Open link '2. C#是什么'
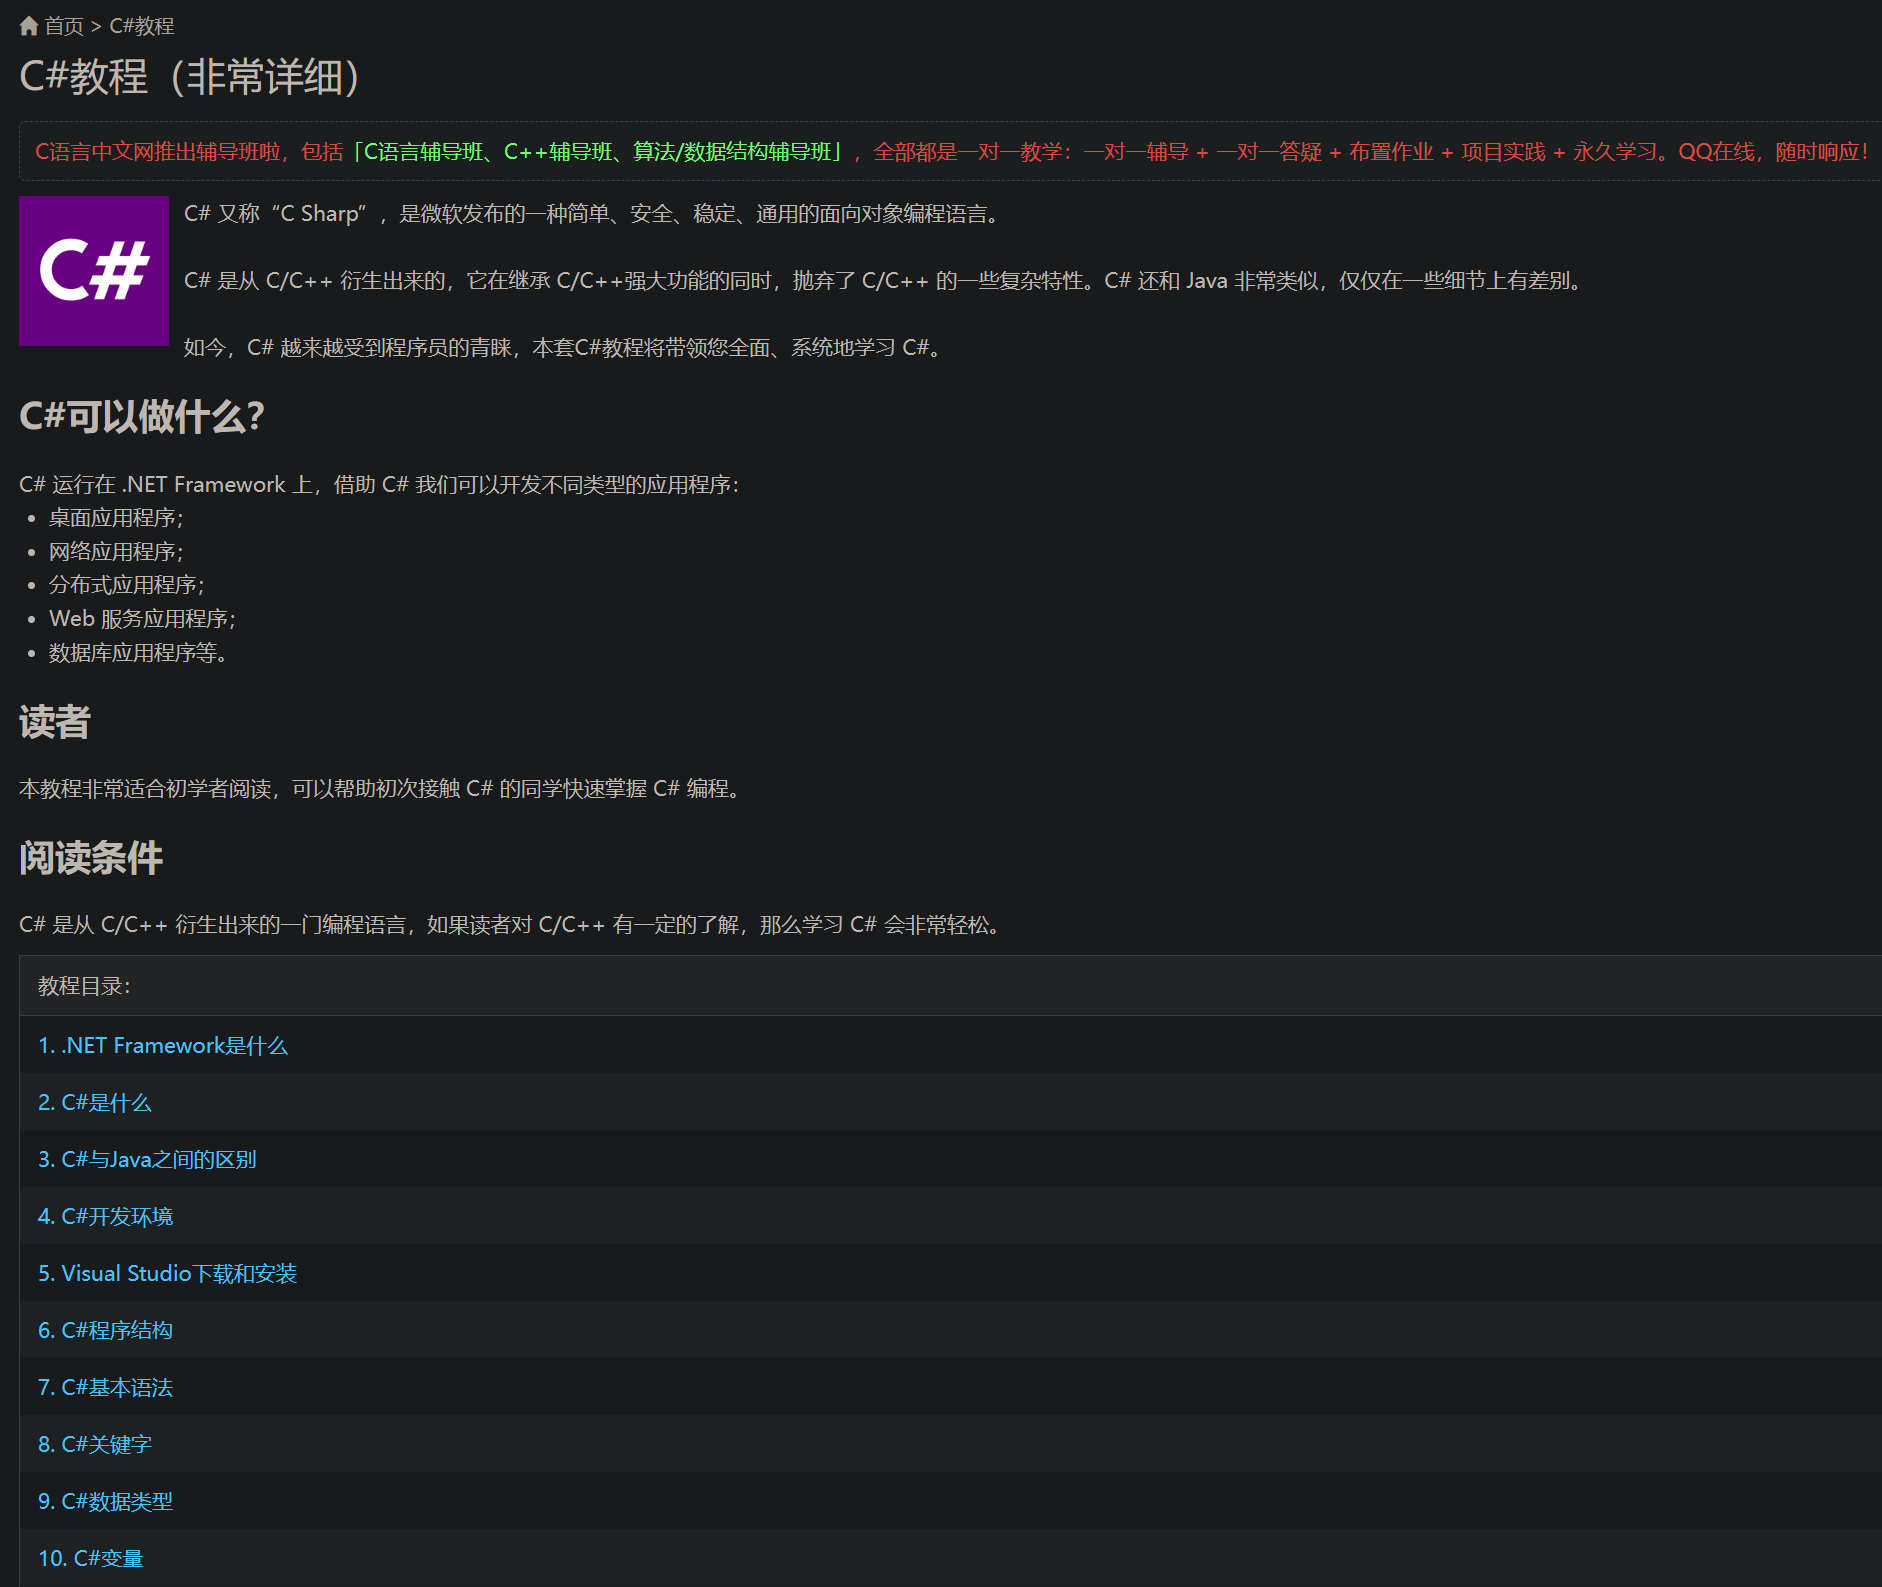1882x1587 pixels. pos(95,1102)
